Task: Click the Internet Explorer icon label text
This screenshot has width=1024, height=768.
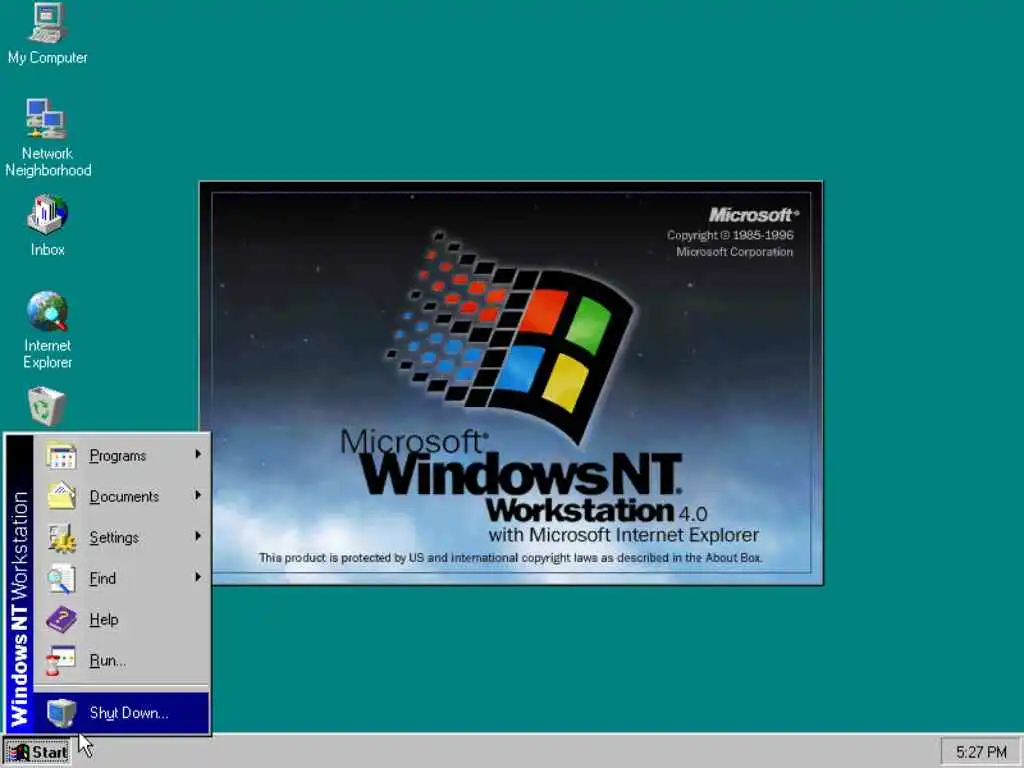Action: click(48, 354)
